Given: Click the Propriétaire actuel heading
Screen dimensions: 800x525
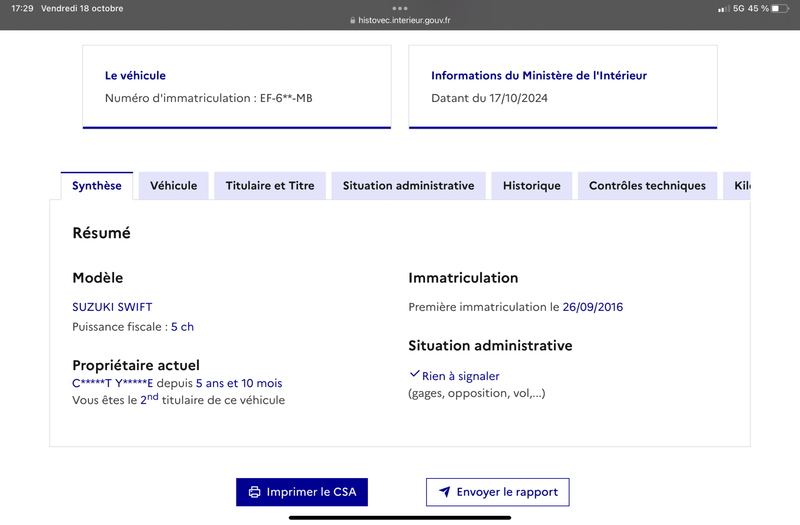Looking at the screenshot, I should pos(136,365).
